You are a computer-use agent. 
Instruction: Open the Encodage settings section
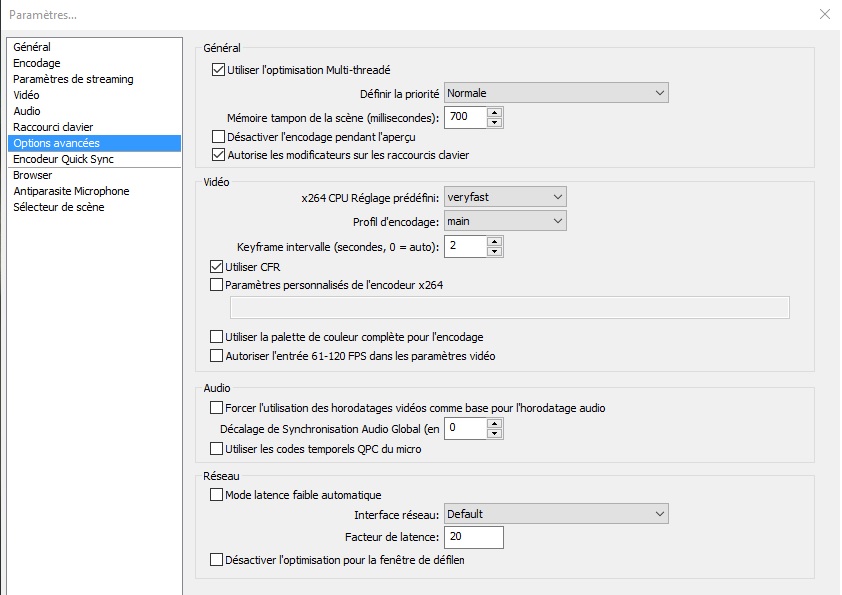click(x=37, y=63)
